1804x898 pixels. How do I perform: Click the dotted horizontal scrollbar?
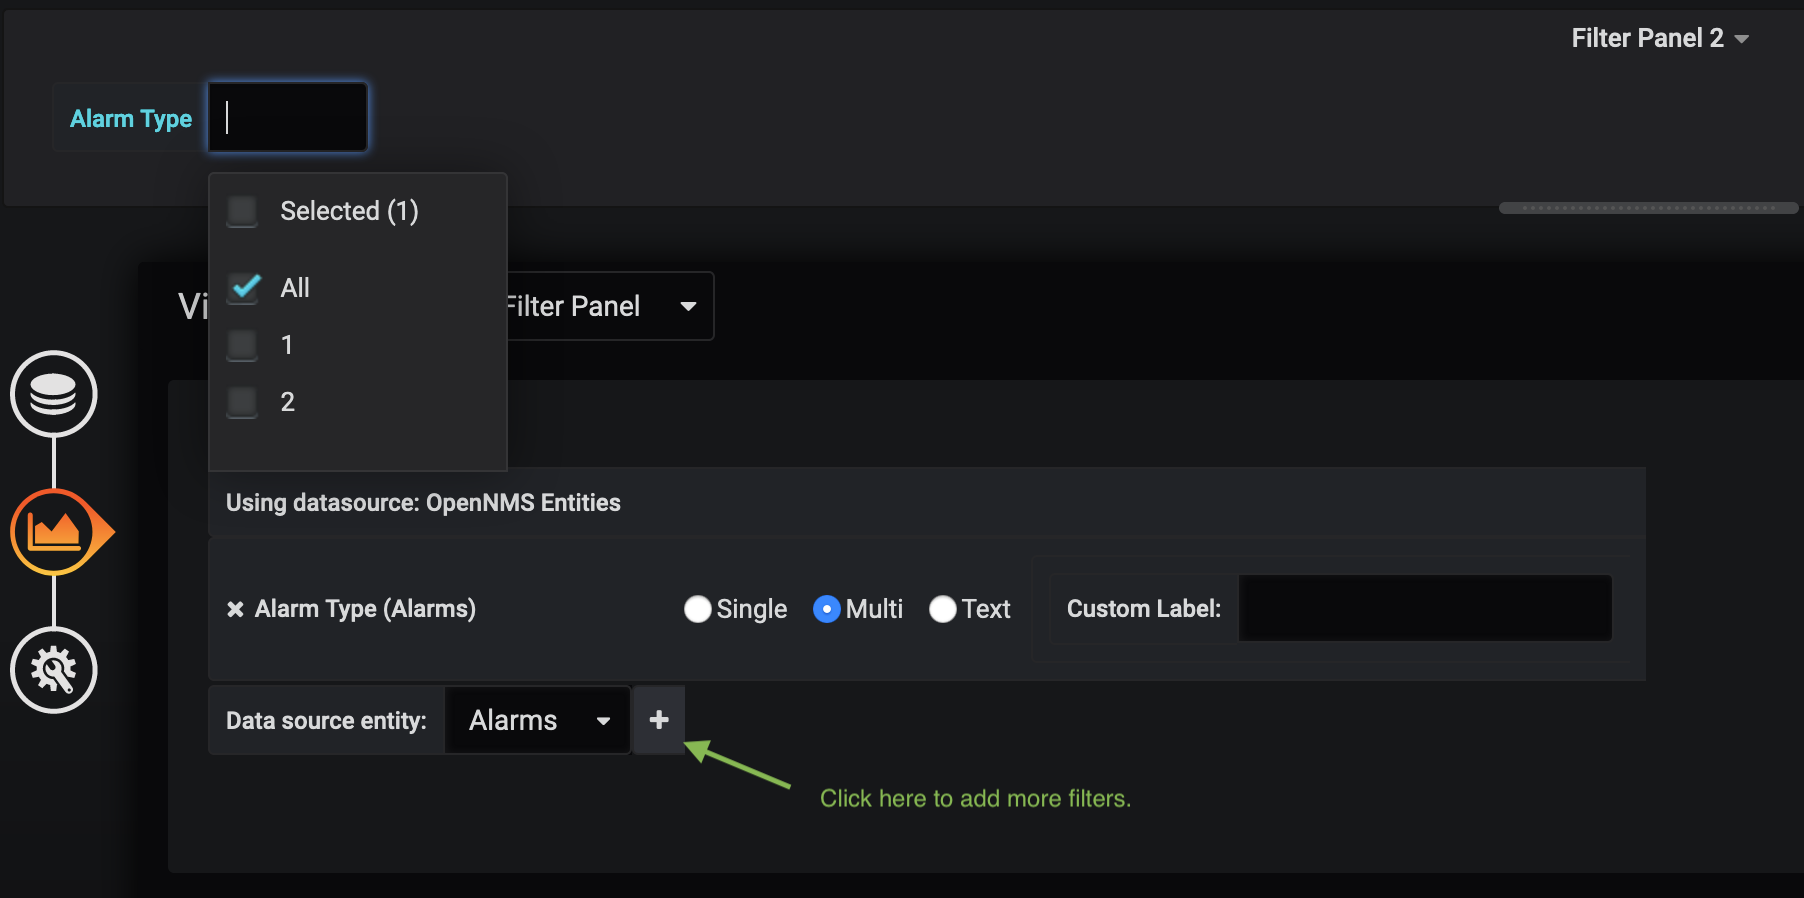pos(1648,207)
